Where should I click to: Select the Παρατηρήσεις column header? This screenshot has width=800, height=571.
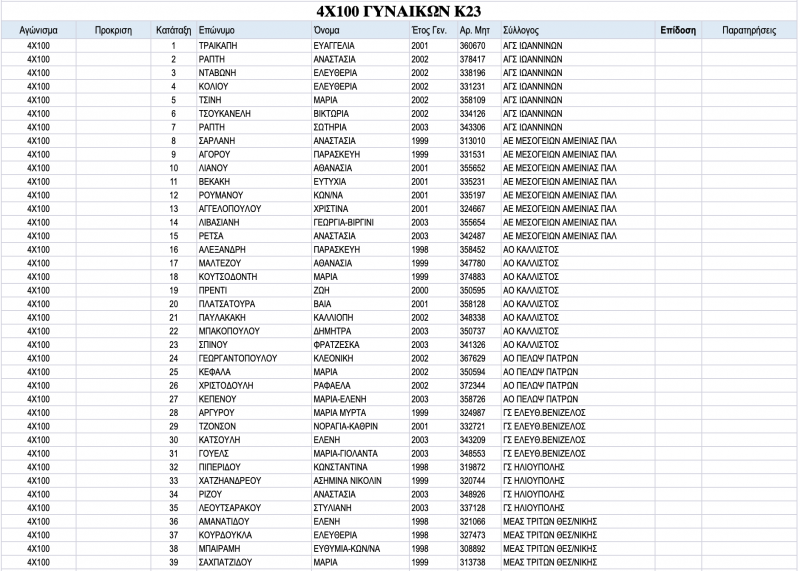pyautogui.click(x=749, y=30)
